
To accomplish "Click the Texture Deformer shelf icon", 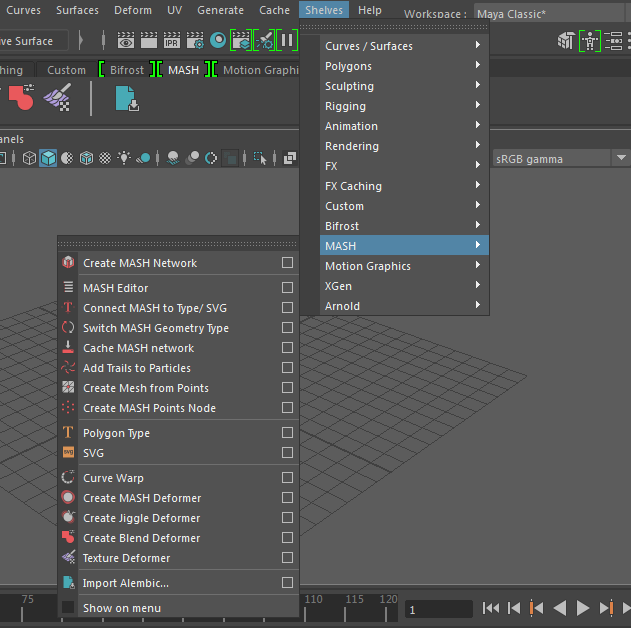I will pos(58,97).
